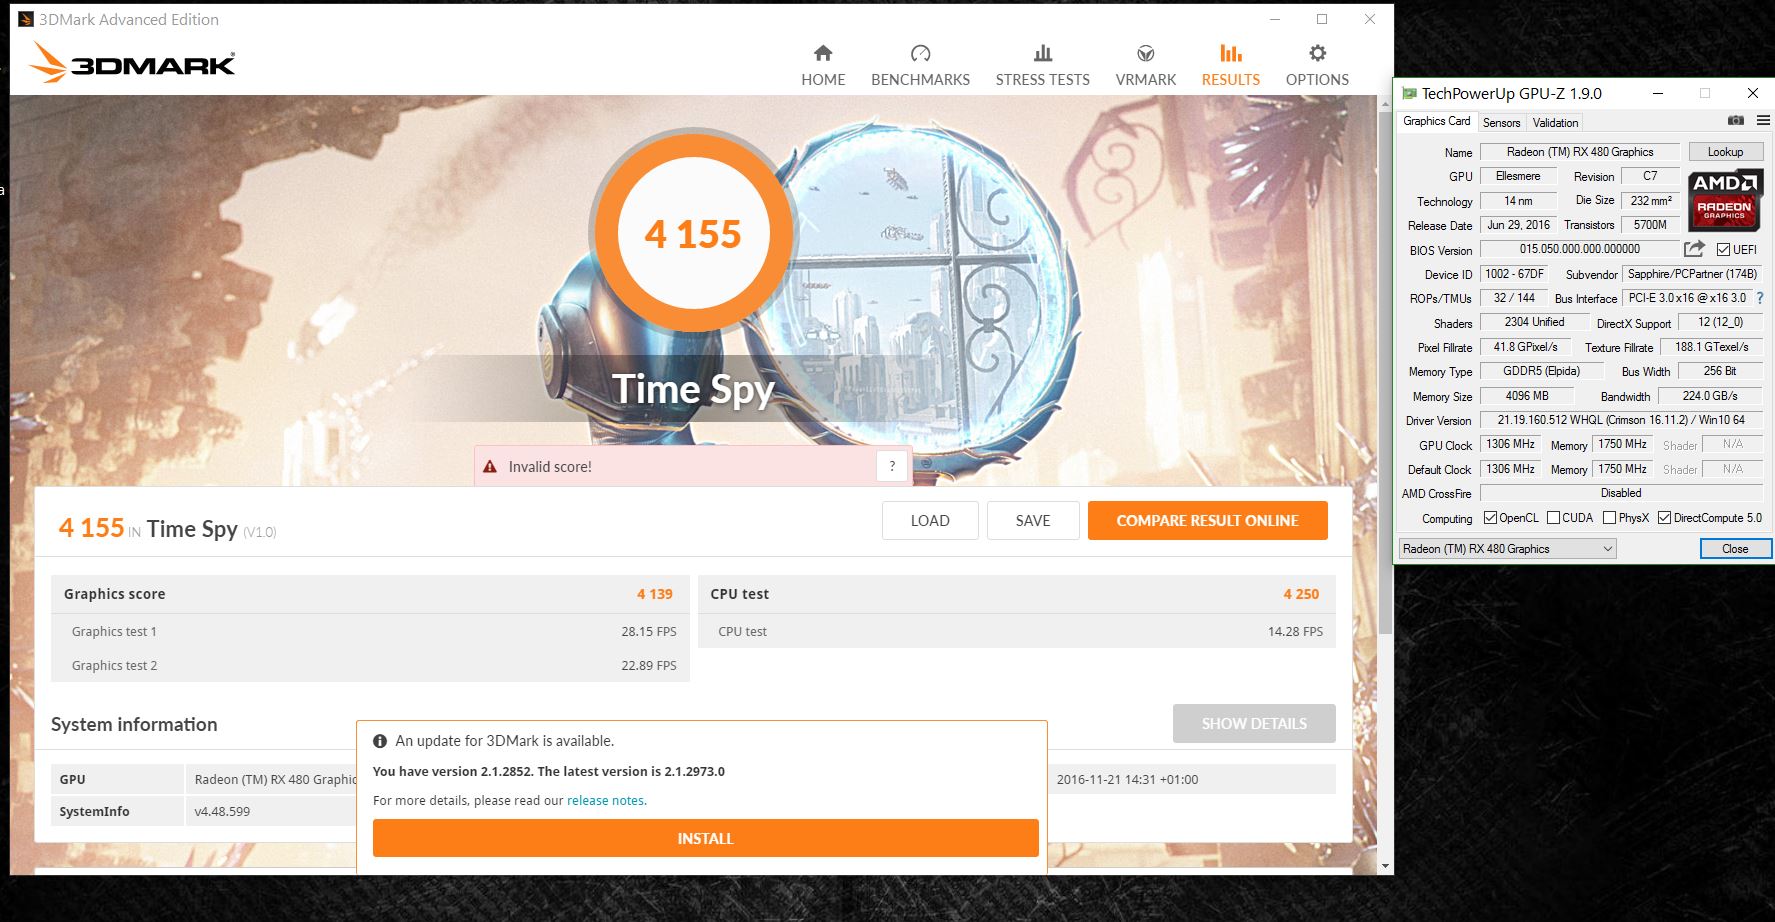The height and width of the screenshot is (922, 1775).
Task: Select the RESULTS section
Action: pyautogui.click(x=1230, y=66)
